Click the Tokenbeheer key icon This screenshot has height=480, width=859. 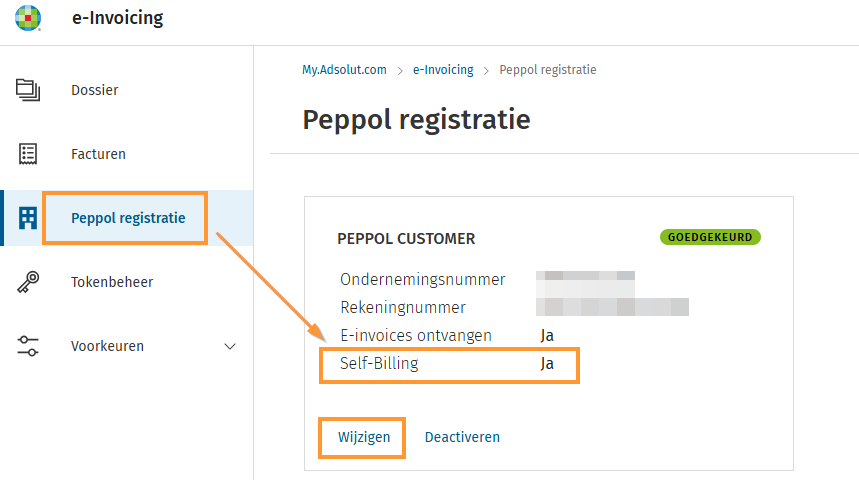28,282
